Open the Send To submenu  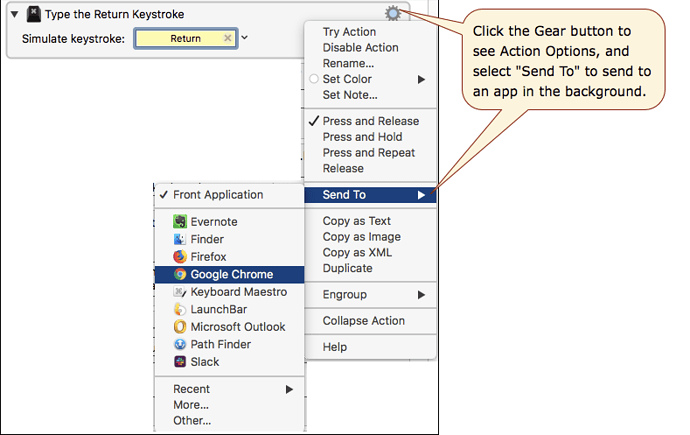[x=370, y=195]
